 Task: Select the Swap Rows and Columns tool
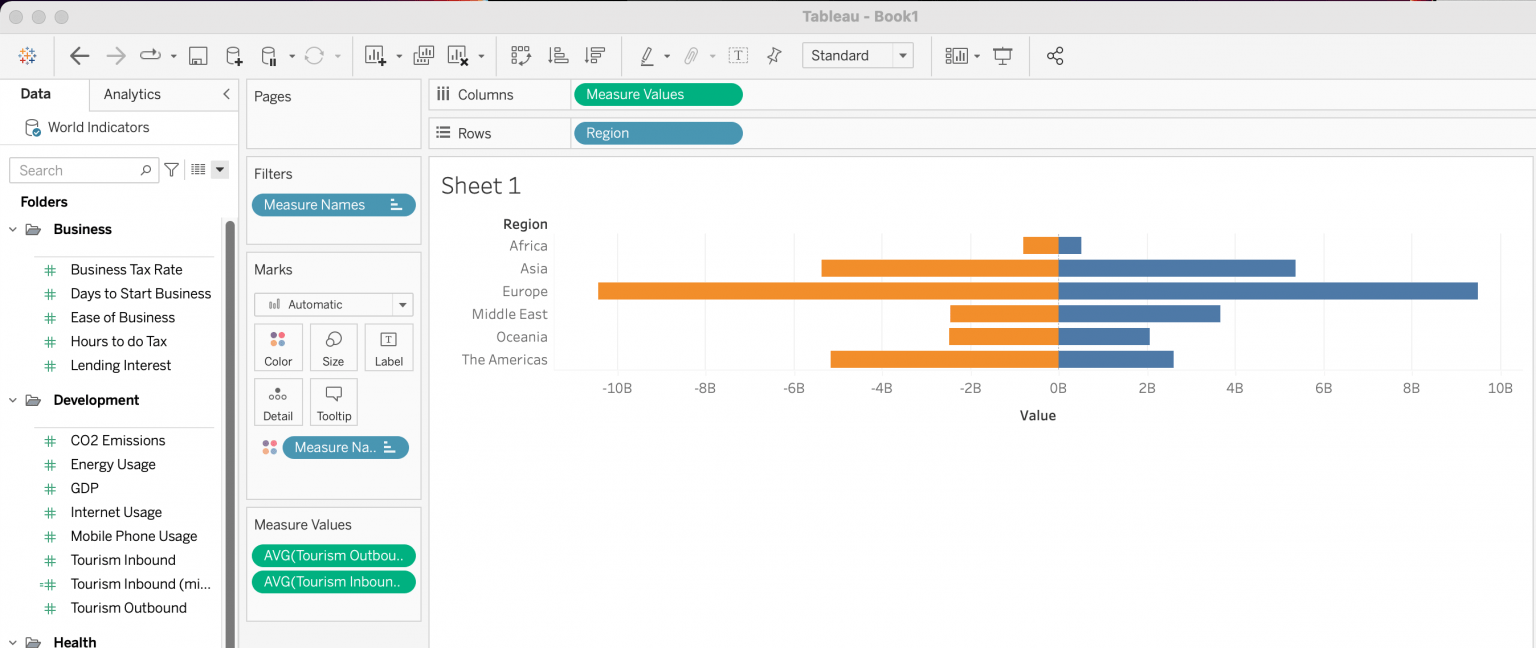tap(521, 55)
